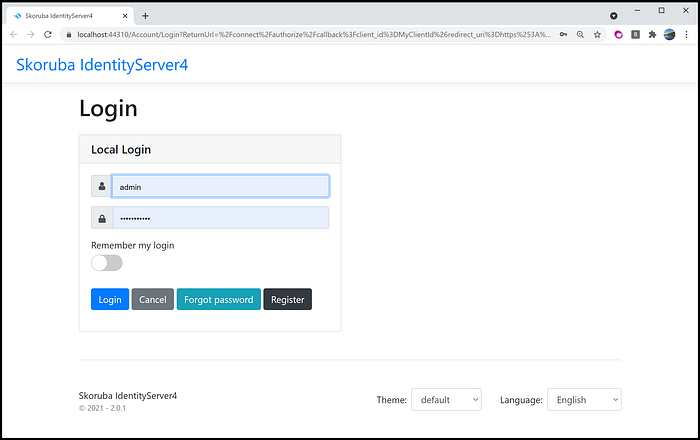
Task: Click the browser back arrow
Action: [x=14, y=34]
